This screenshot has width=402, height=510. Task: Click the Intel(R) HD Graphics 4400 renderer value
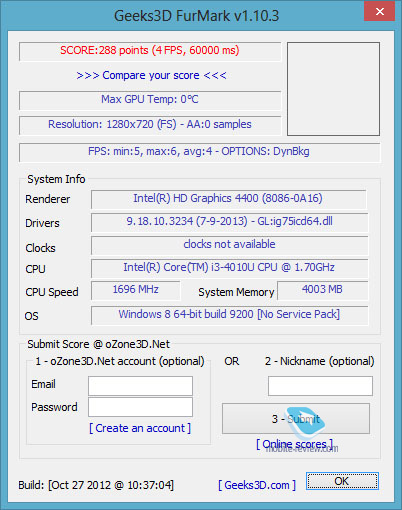click(x=228, y=199)
